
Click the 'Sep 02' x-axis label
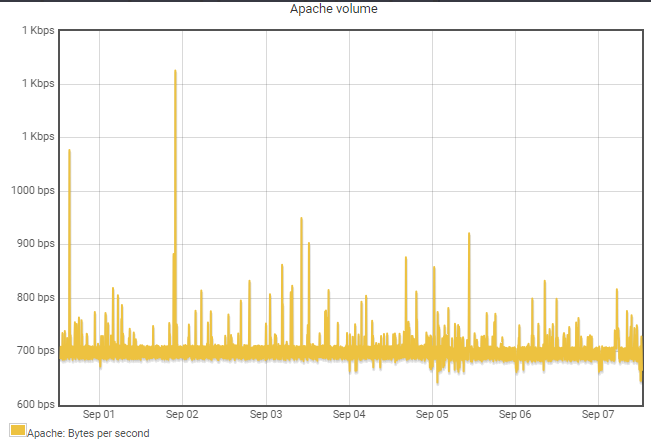click(x=182, y=414)
